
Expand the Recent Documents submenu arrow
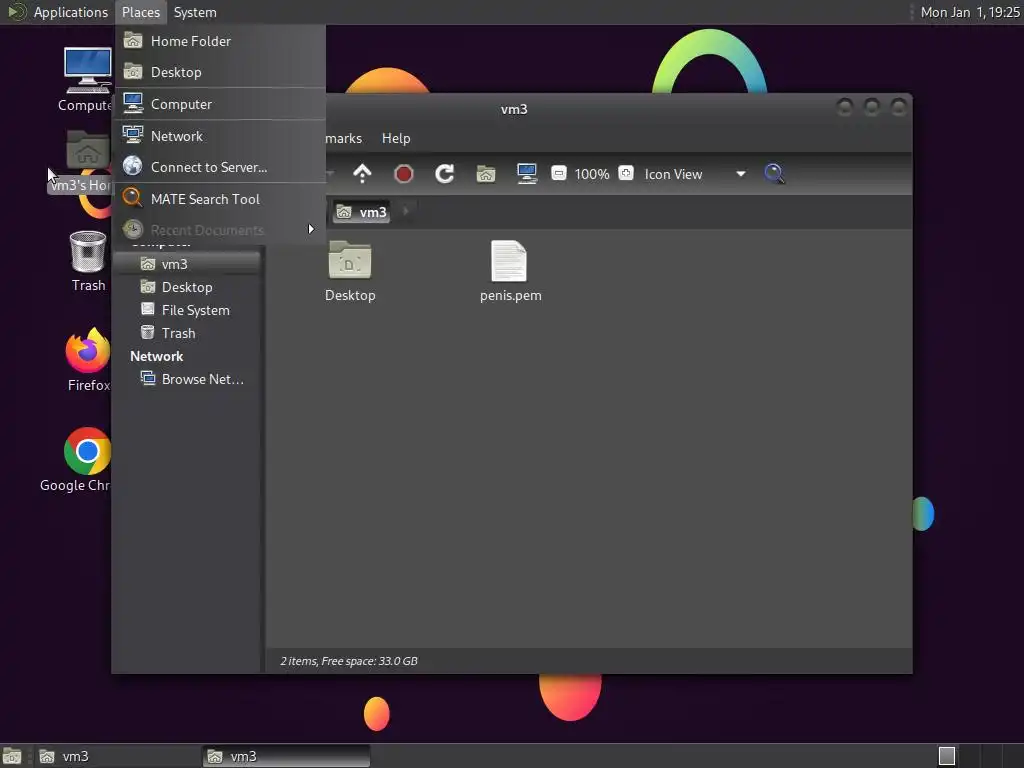pyautogui.click(x=311, y=229)
